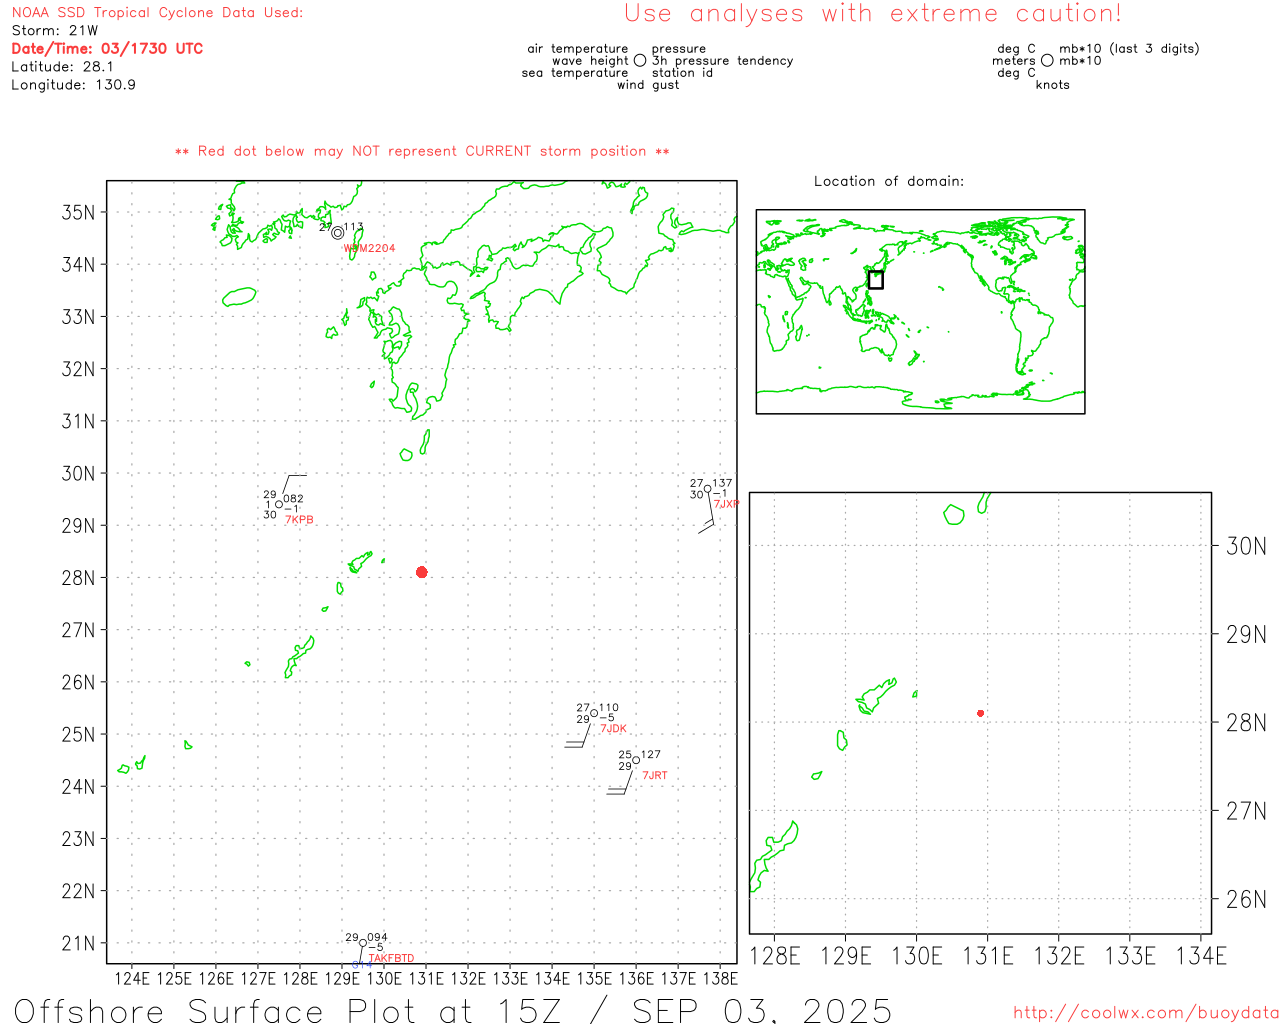1280x1024 pixels.
Task: Click the Latitude: 28.1 text
Action: pyautogui.click(x=62, y=67)
